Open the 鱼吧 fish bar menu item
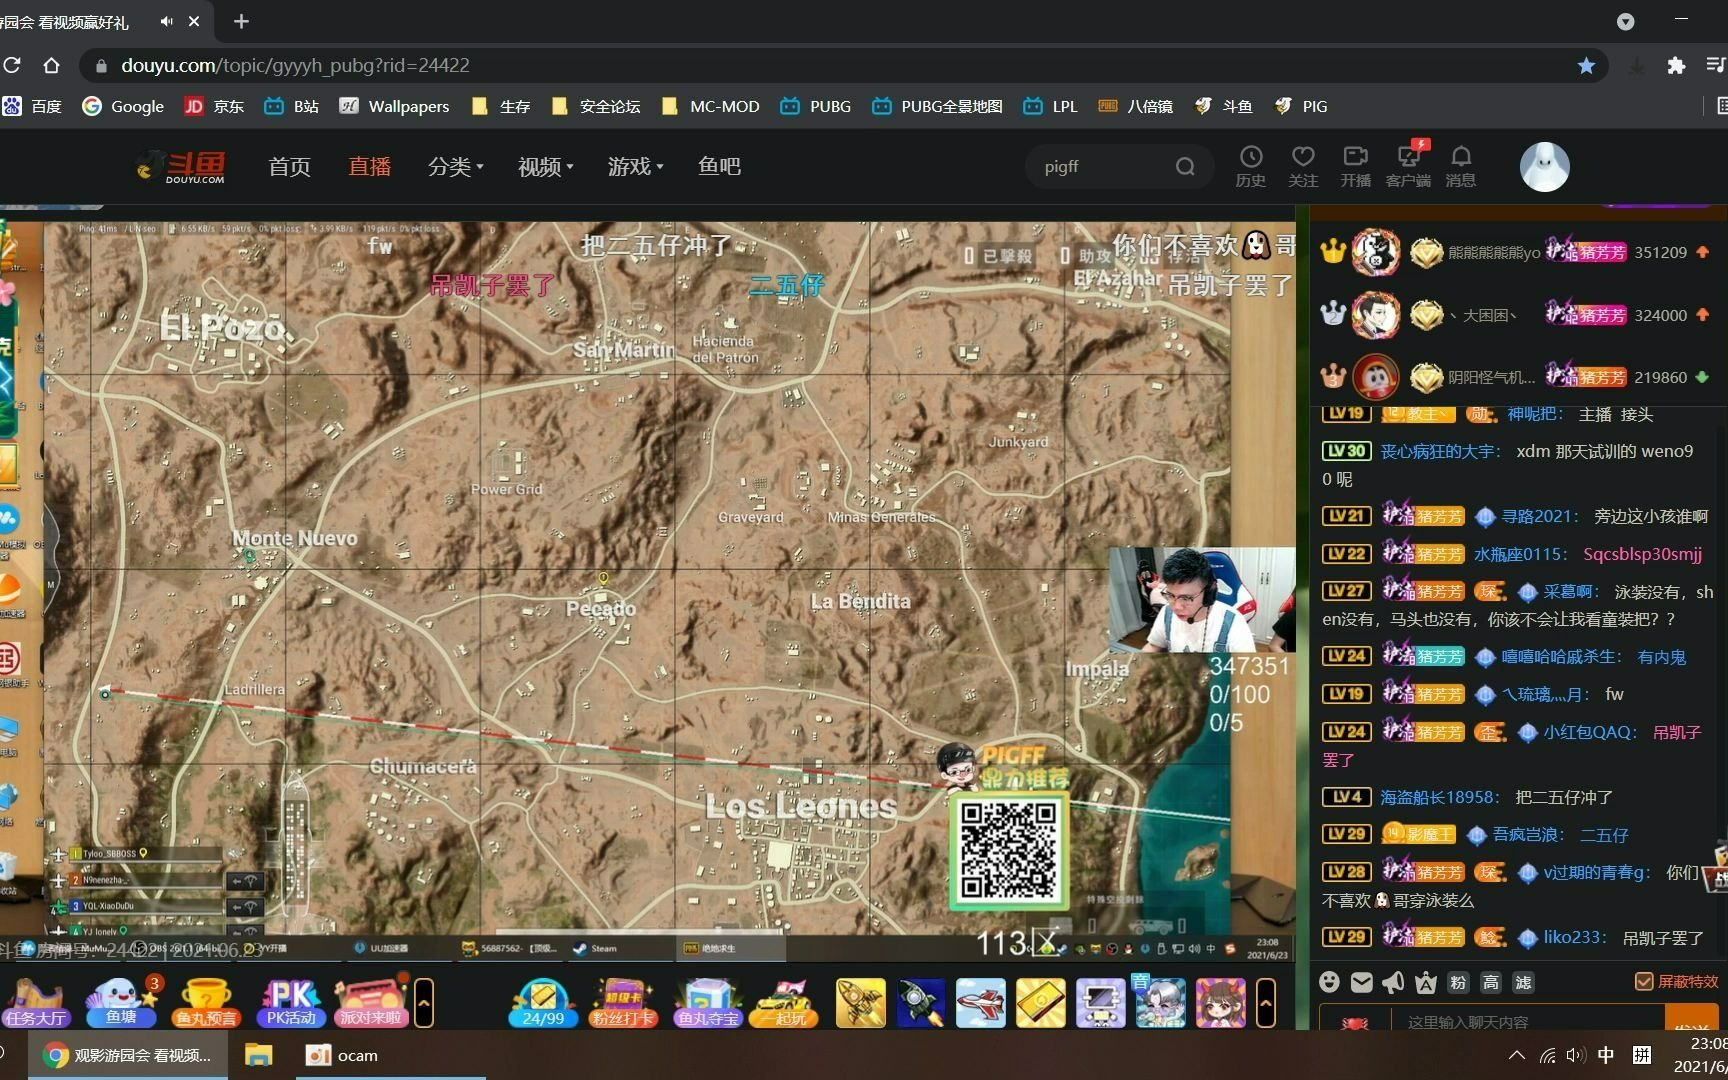The height and width of the screenshot is (1080, 1728). [x=719, y=167]
